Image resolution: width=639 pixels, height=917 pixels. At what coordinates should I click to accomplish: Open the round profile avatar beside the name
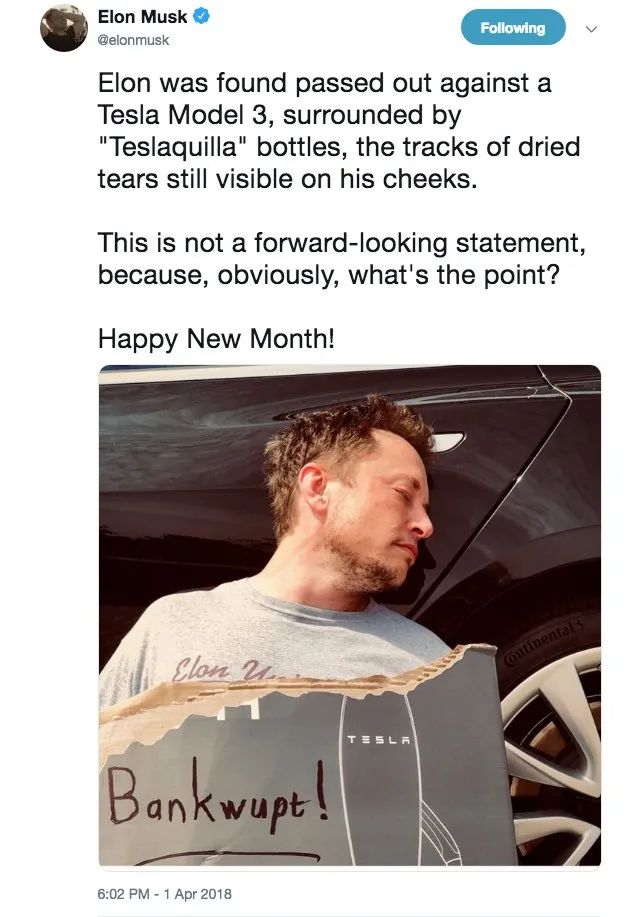tap(64, 29)
